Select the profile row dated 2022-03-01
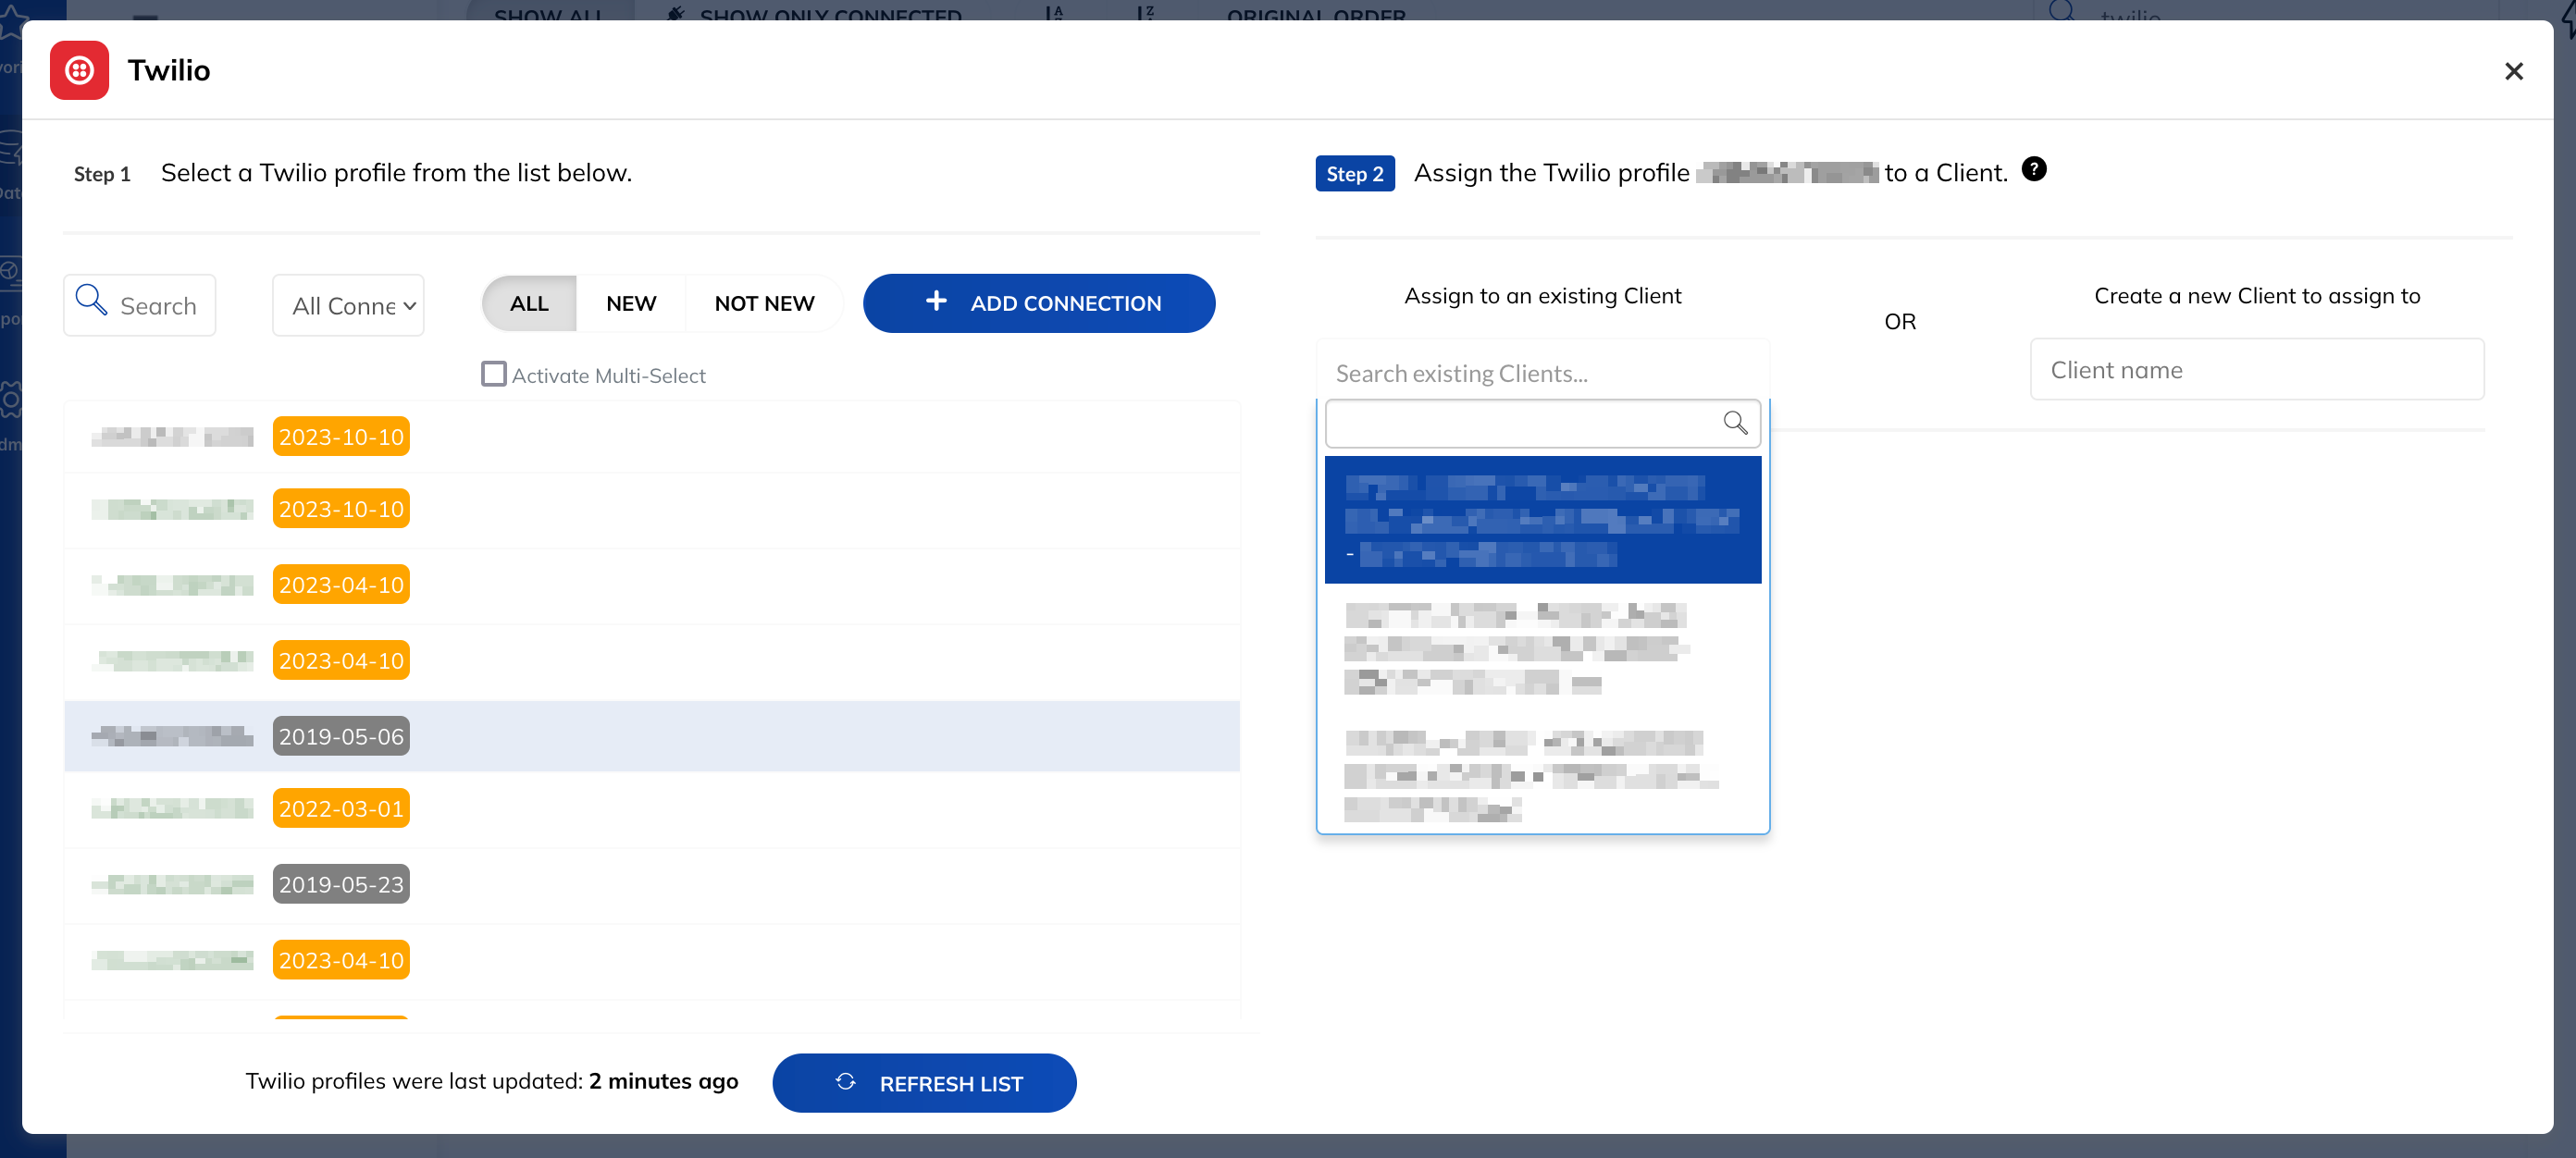This screenshot has height=1158, width=2576. tap(651, 809)
